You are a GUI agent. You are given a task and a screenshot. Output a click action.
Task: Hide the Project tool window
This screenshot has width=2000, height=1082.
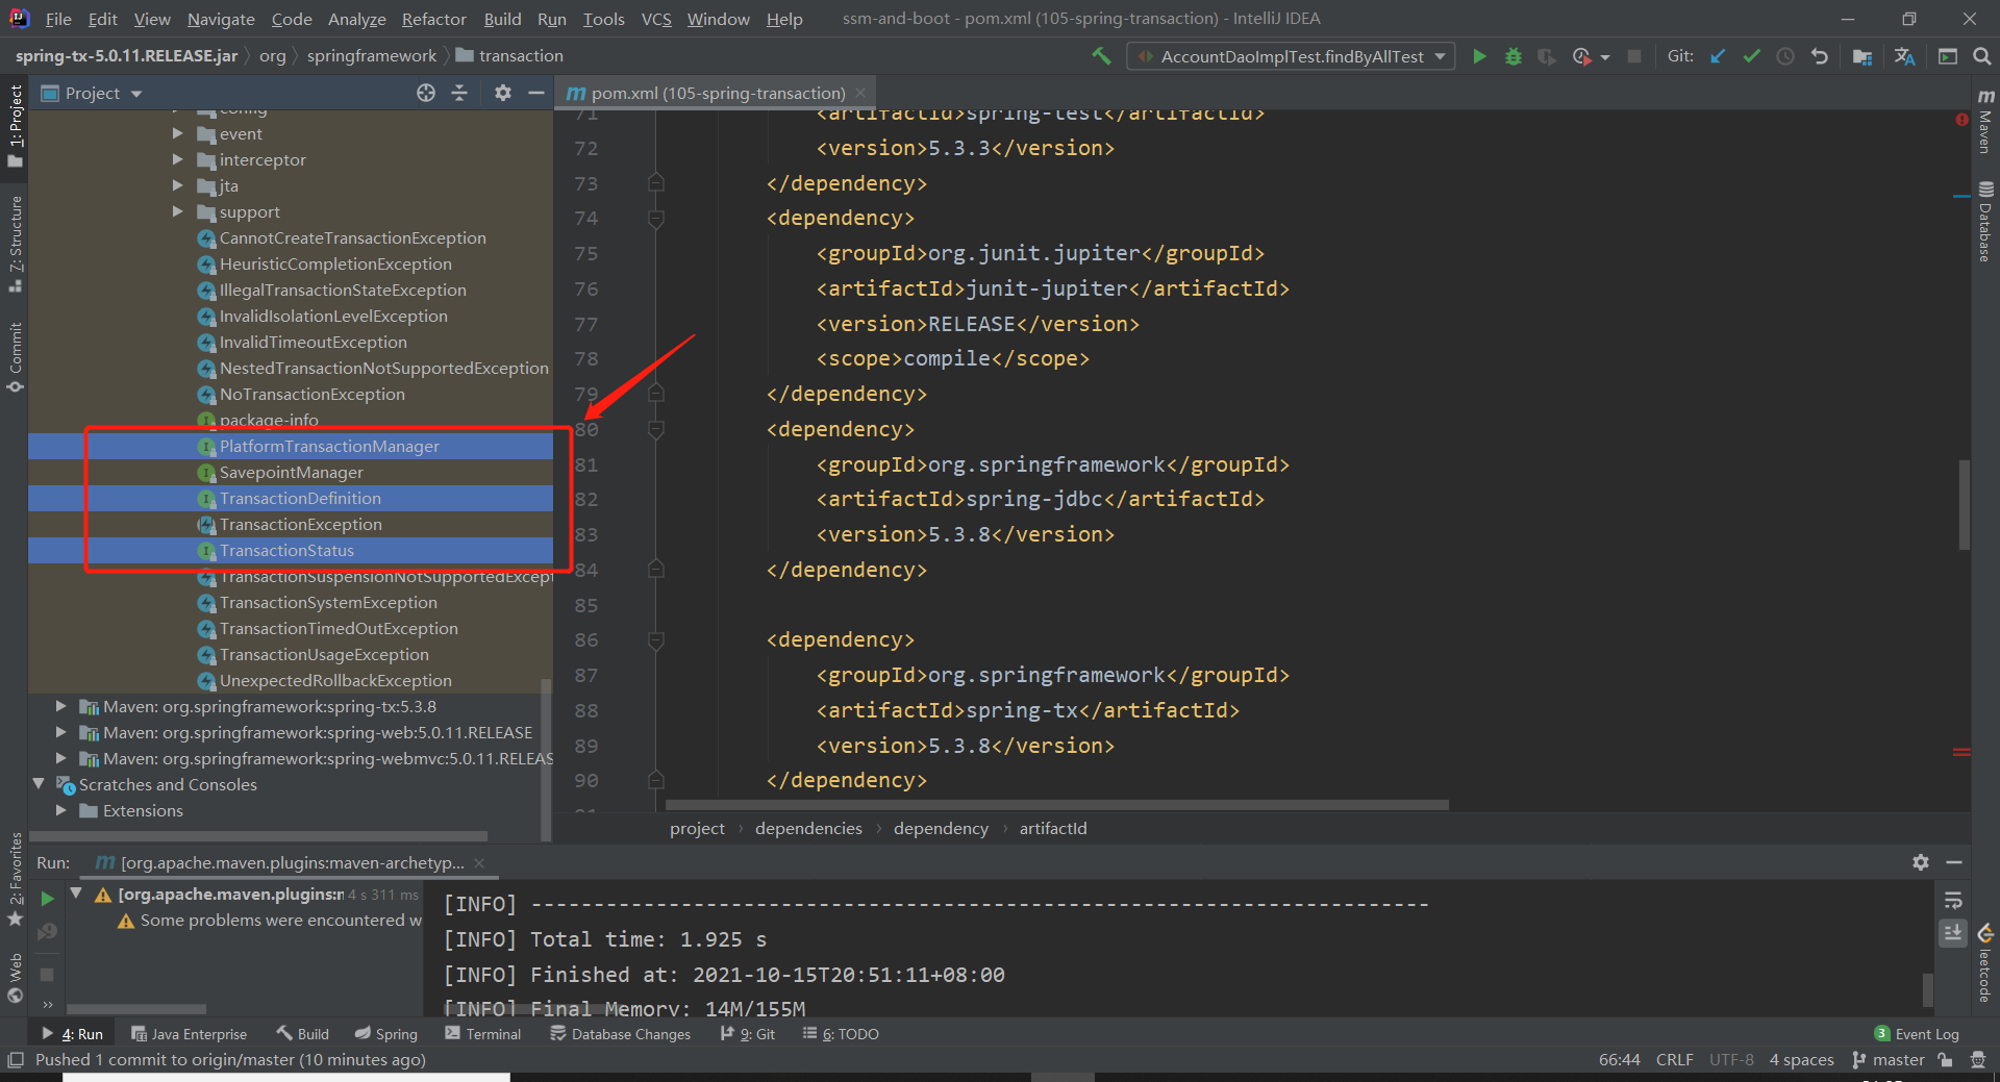pos(536,93)
